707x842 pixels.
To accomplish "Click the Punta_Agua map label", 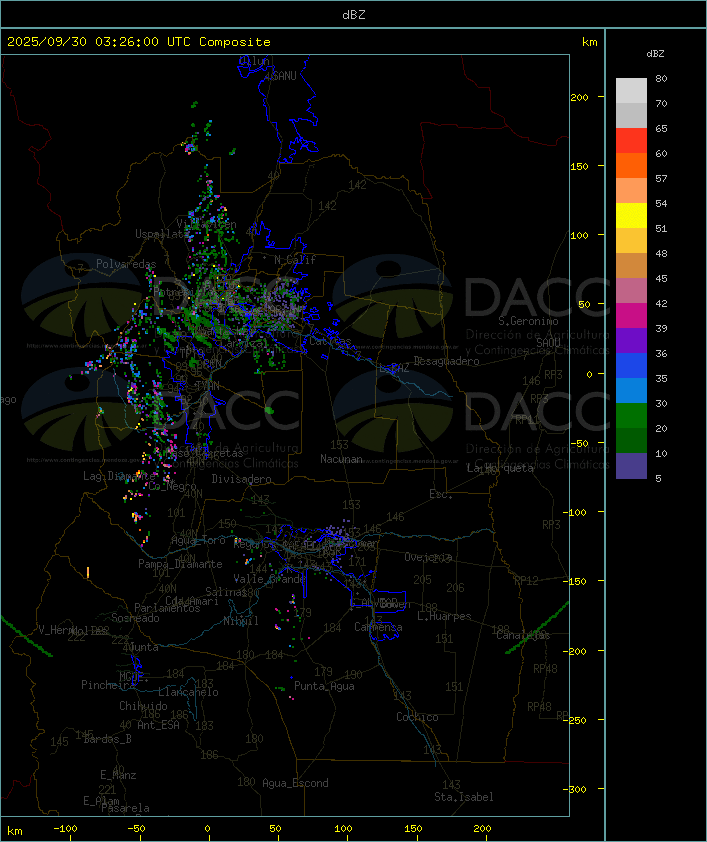I will point(324,686).
